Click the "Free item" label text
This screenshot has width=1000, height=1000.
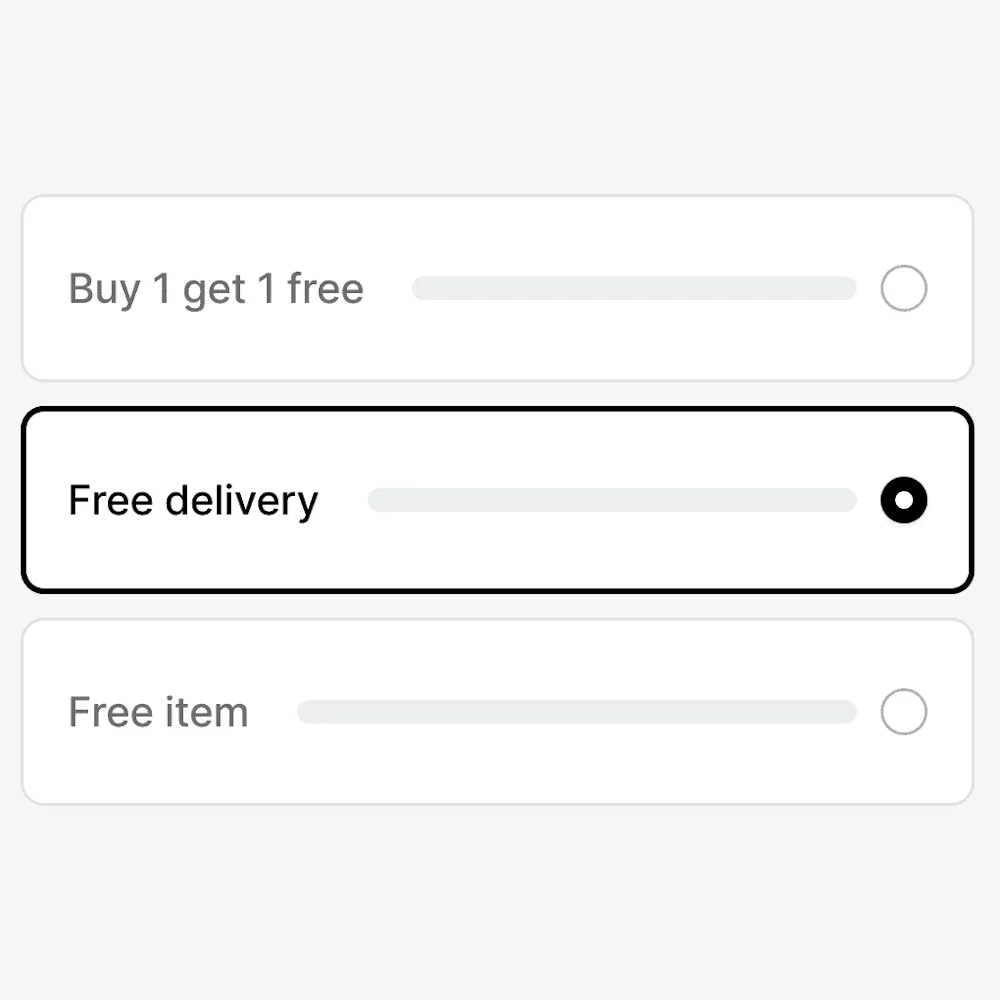pyautogui.click(x=158, y=713)
